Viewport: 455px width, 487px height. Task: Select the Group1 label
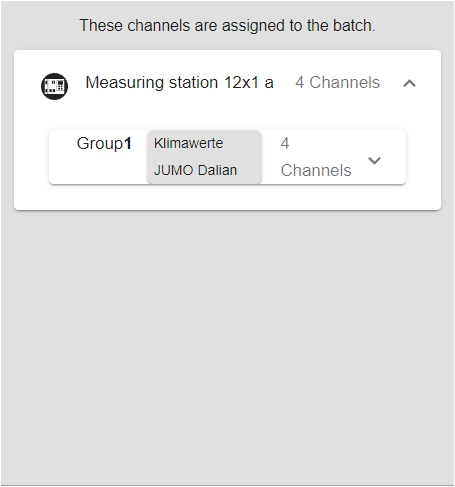pos(104,144)
